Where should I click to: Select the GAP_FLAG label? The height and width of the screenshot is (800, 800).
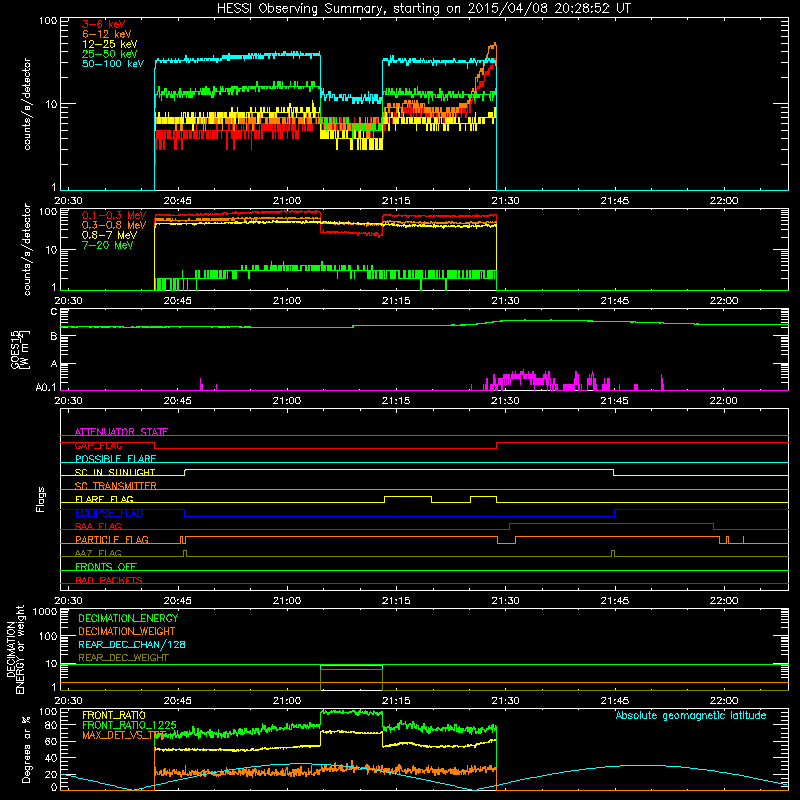click(98, 445)
